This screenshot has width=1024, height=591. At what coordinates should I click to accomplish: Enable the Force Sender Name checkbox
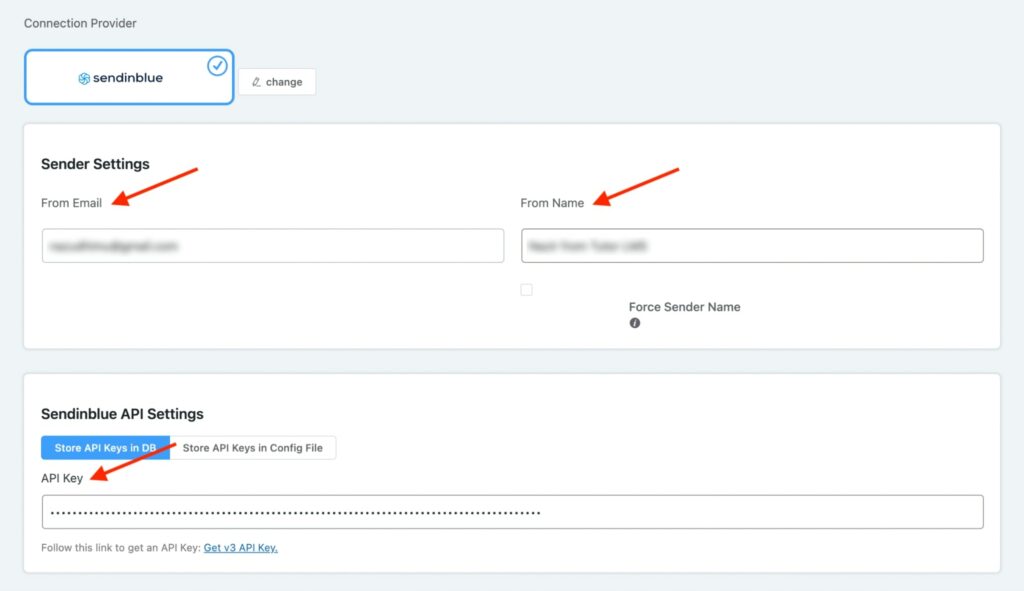(526, 290)
